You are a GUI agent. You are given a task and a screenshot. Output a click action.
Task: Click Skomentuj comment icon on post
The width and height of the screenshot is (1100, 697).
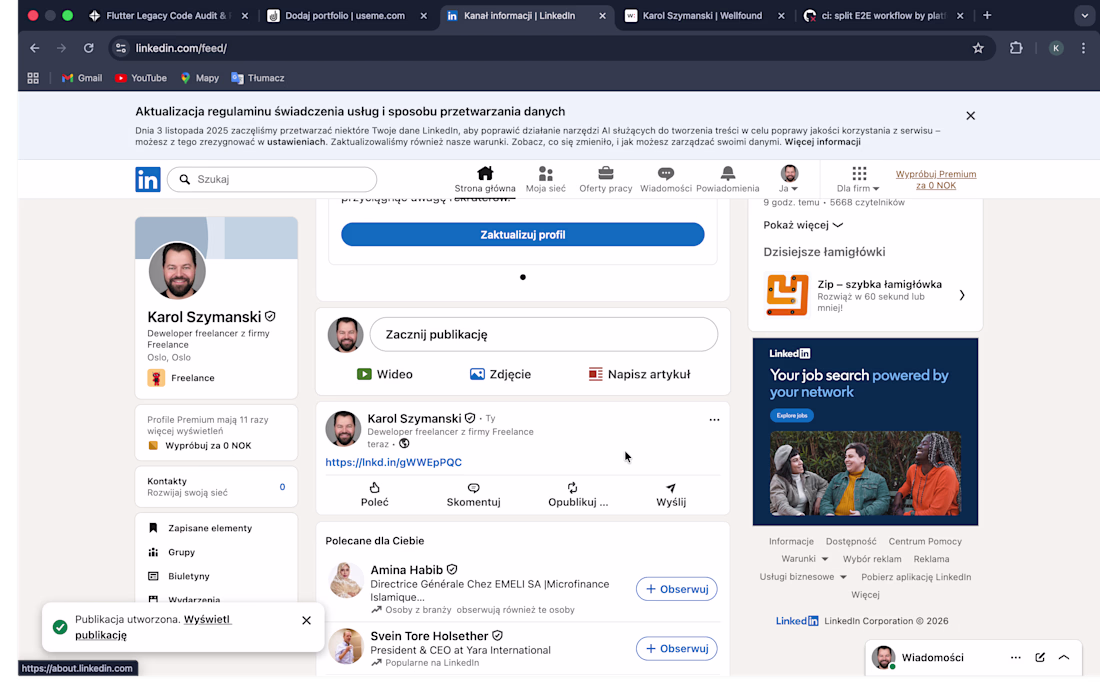click(473, 494)
